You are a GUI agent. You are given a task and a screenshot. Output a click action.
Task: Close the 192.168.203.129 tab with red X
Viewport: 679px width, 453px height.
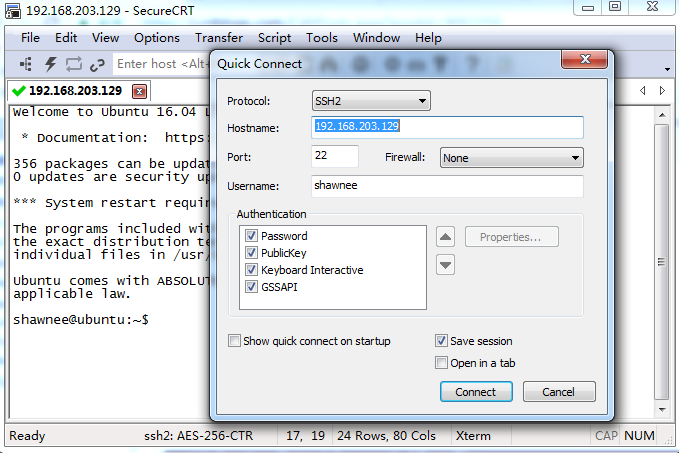[139, 91]
